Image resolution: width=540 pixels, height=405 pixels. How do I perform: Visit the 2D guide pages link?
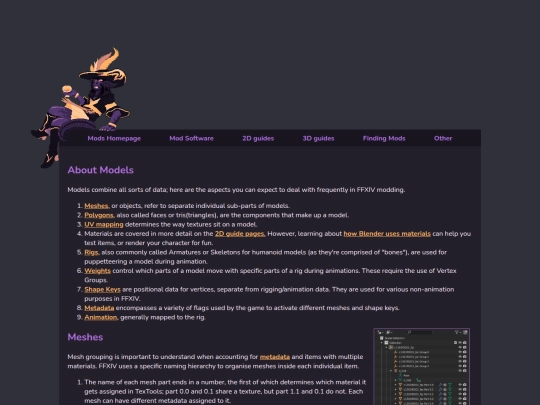coord(240,234)
